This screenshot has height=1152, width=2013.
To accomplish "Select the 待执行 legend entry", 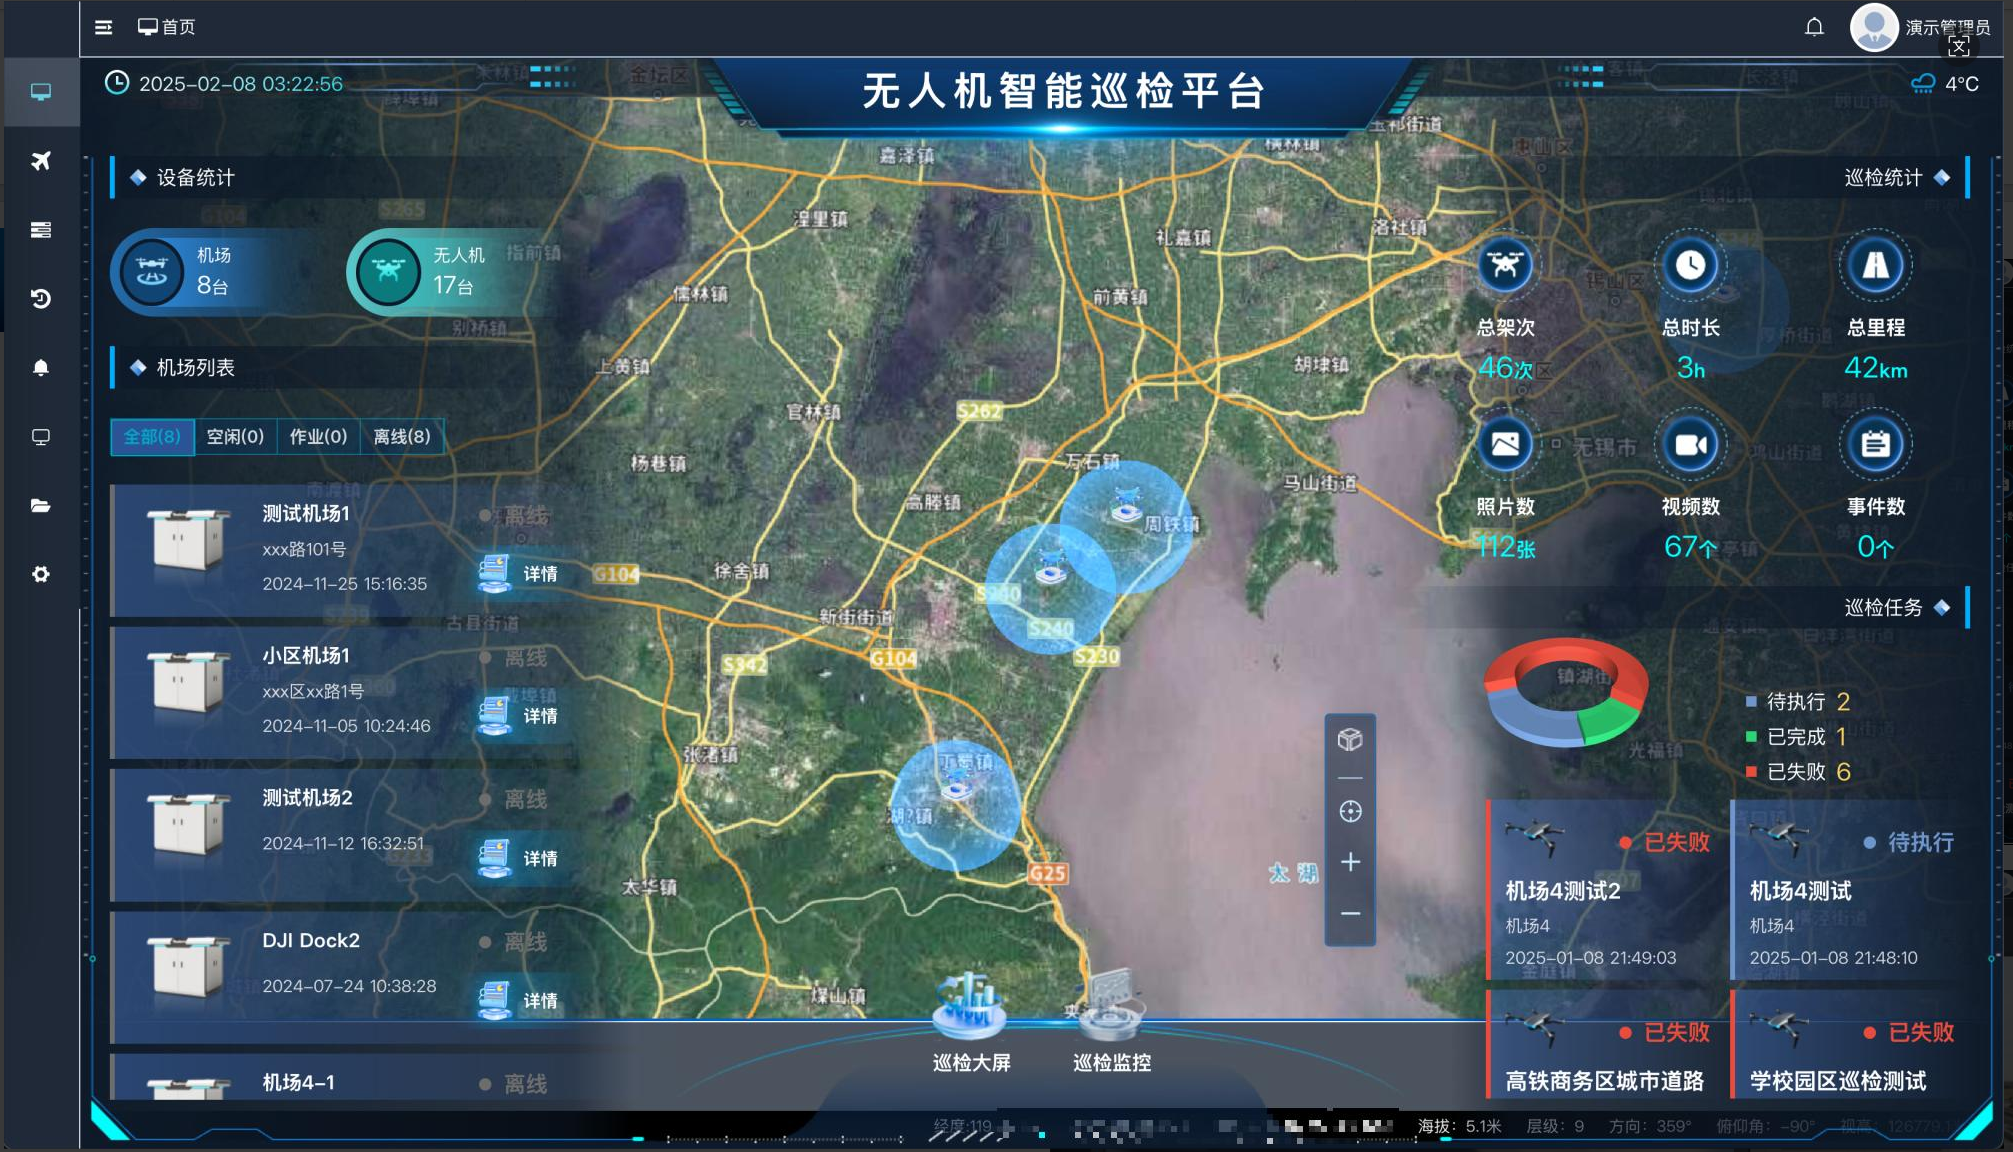I will 1798,702.
